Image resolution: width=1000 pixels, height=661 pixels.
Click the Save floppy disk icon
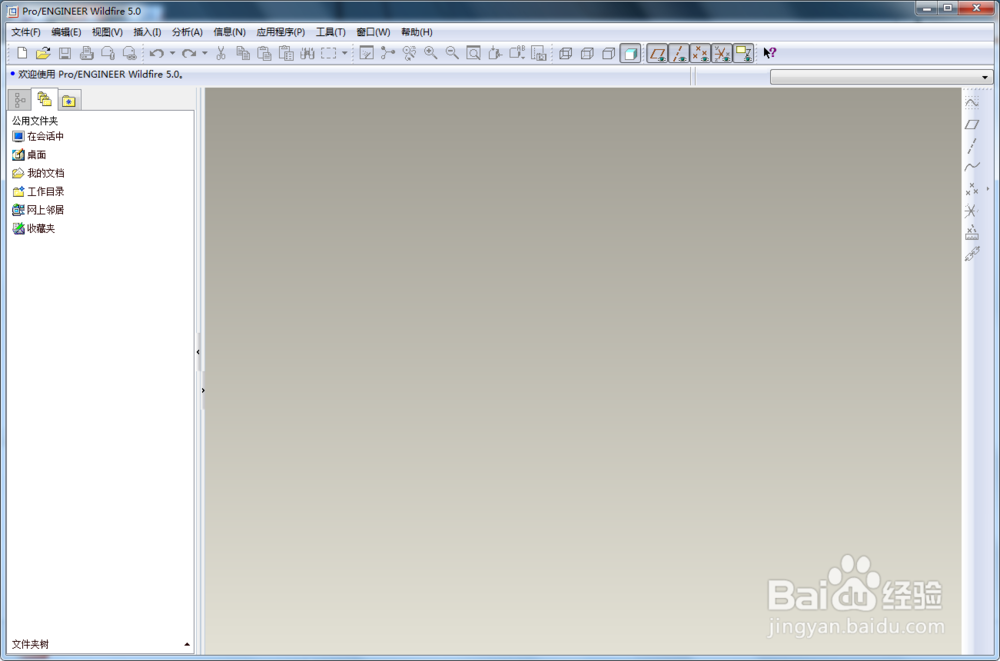coord(64,54)
